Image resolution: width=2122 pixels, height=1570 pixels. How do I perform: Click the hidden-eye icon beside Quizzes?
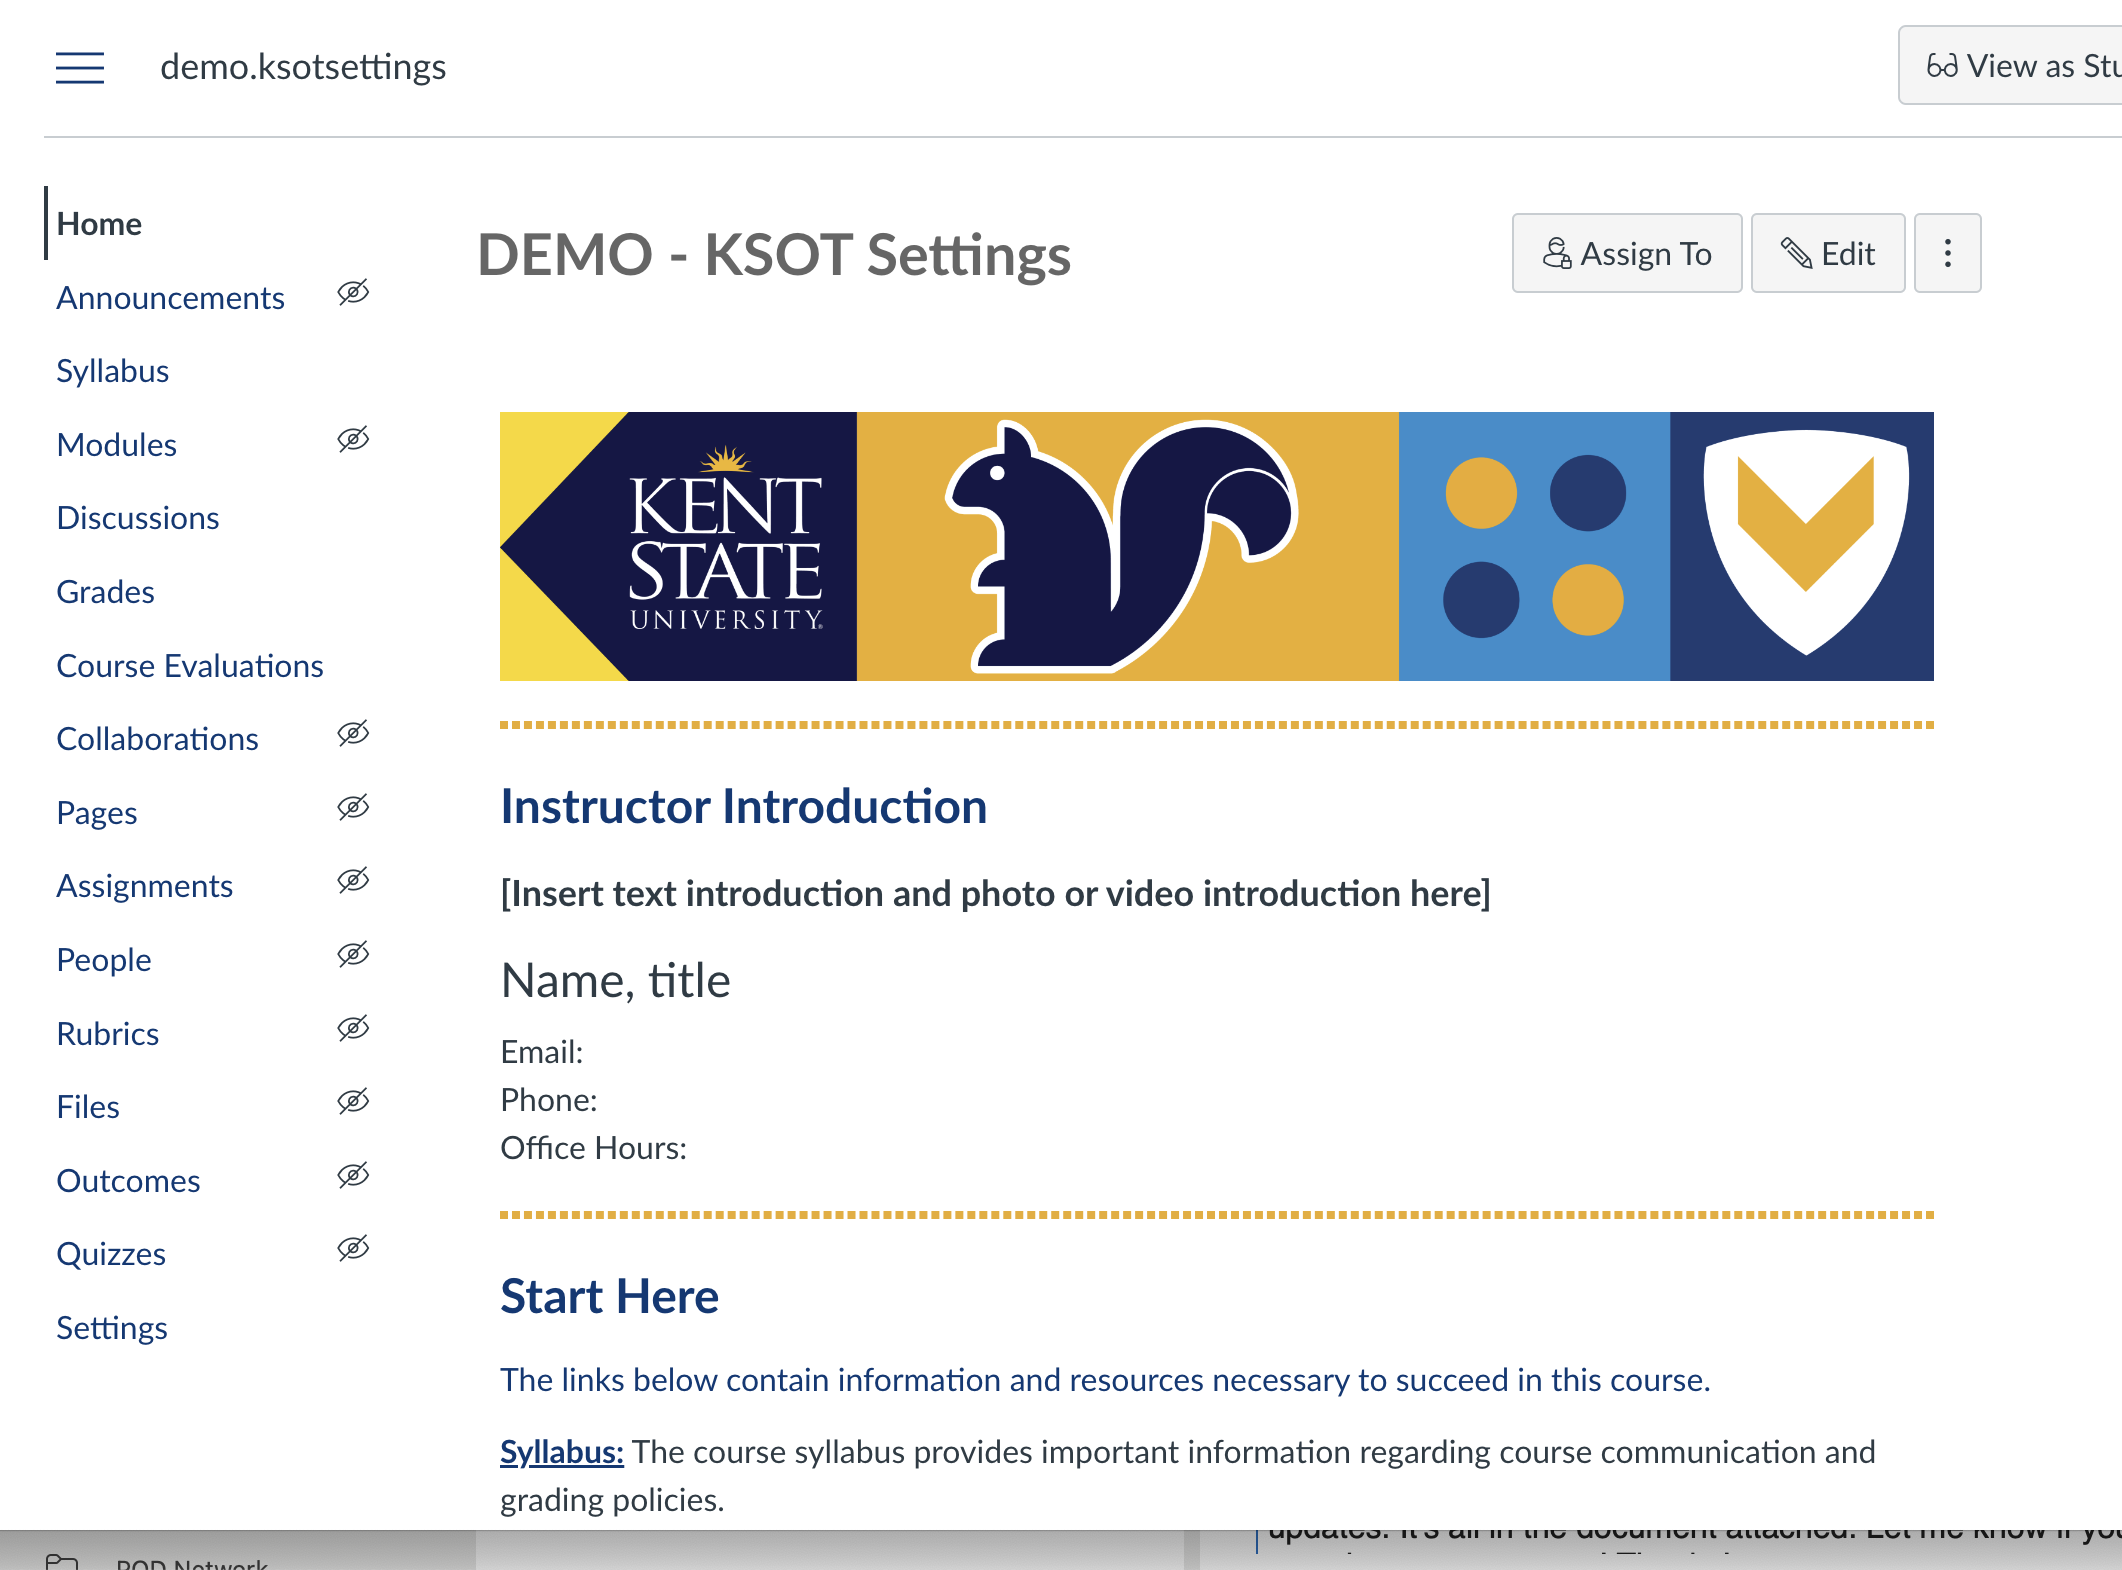tap(352, 1249)
